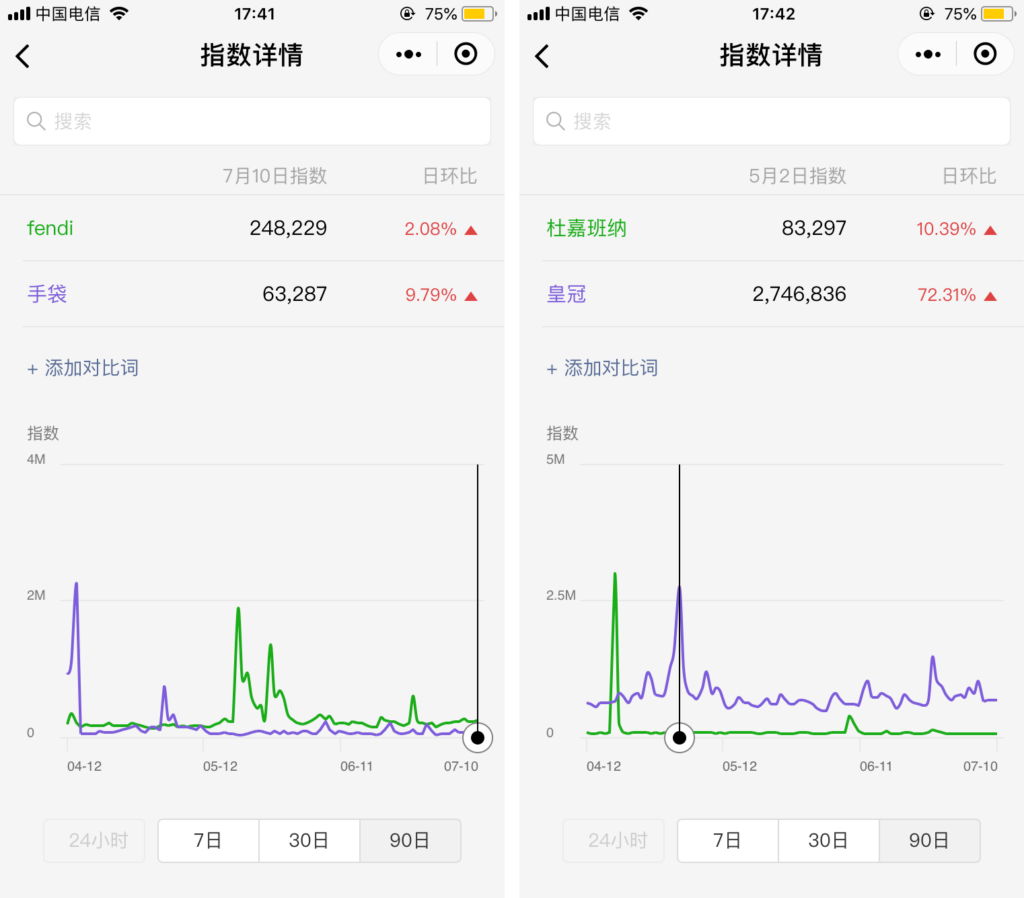Click the 5月2日指数 column header
This screenshot has width=1024, height=898.
pos(797,176)
